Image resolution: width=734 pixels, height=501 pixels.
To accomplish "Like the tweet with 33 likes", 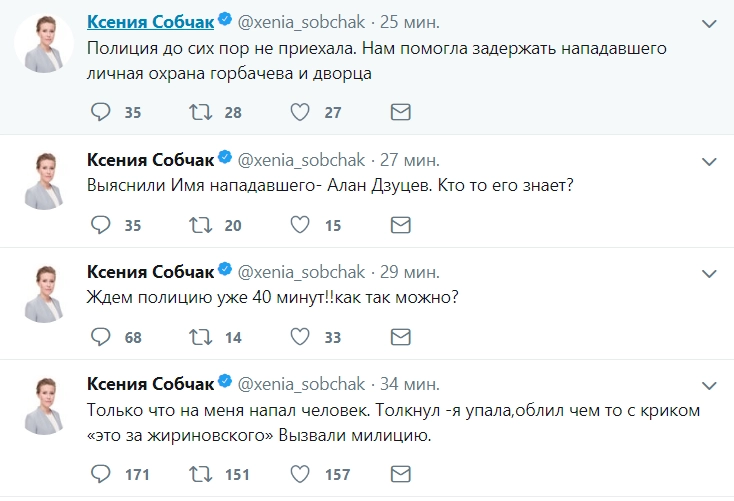I will 299,337.
